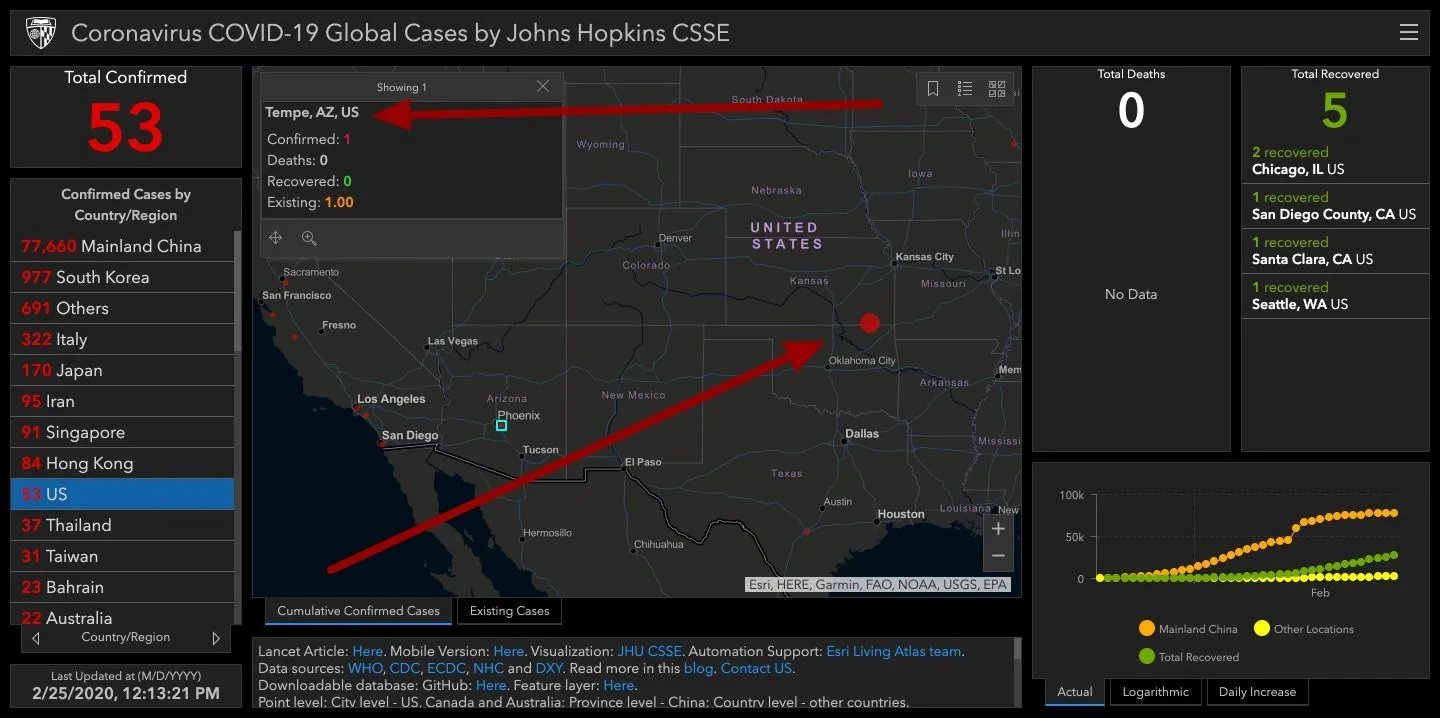Open the map legend list icon
This screenshot has width=1440, height=718.
(x=965, y=89)
